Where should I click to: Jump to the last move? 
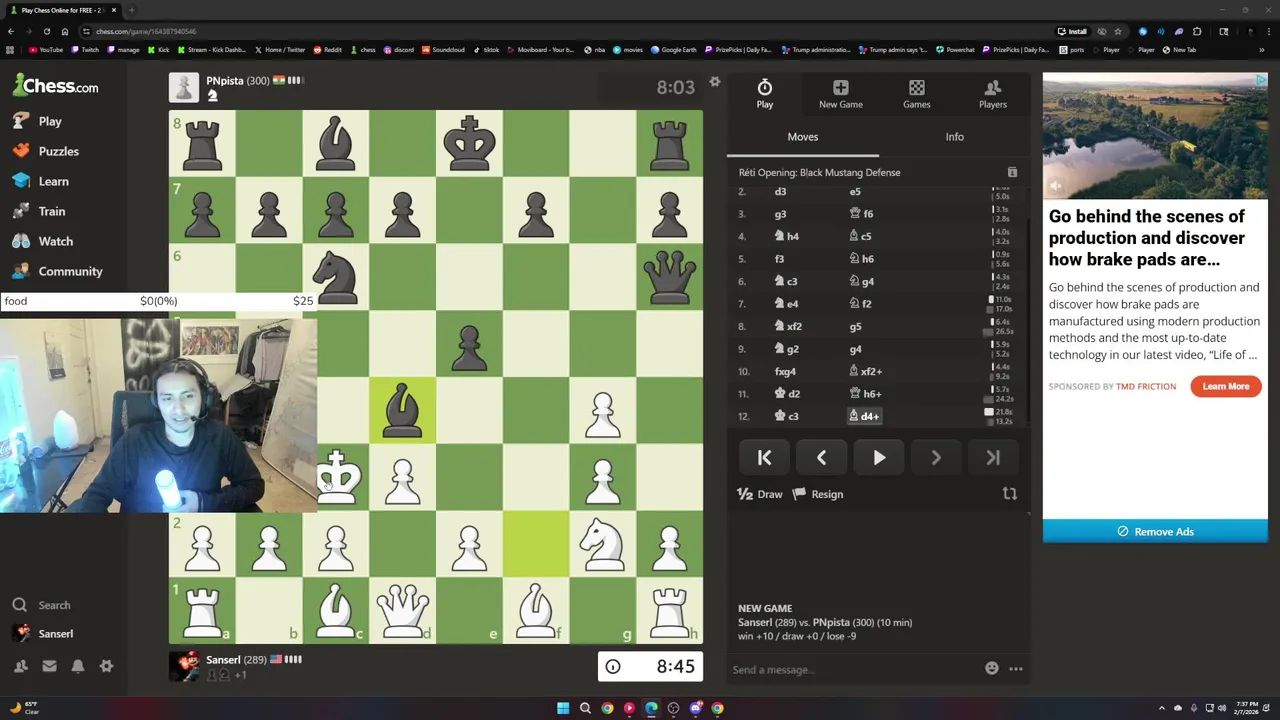pos(993,458)
